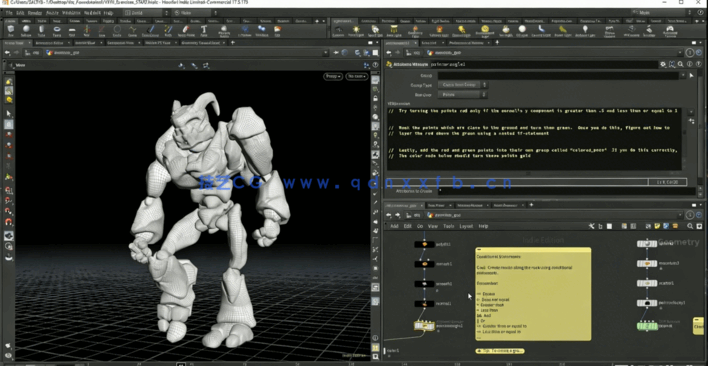The image size is (708, 366).
Task: Select the Path shelf tool
Action: coord(168,30)
